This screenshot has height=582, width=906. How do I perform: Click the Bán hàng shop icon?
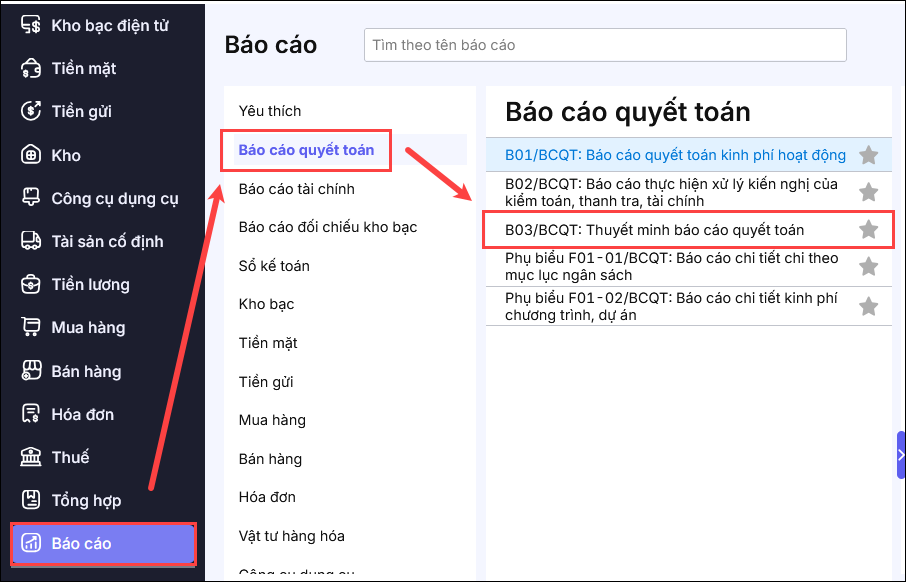click(31, 371)
